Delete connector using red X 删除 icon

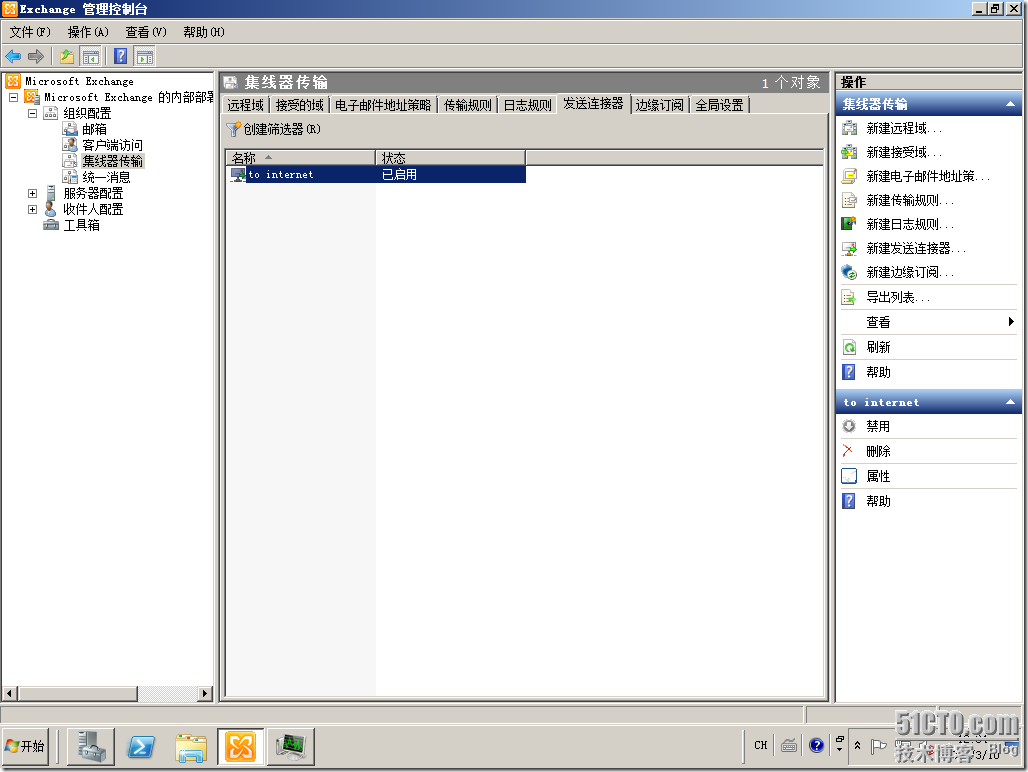click(x=850, y=451)
